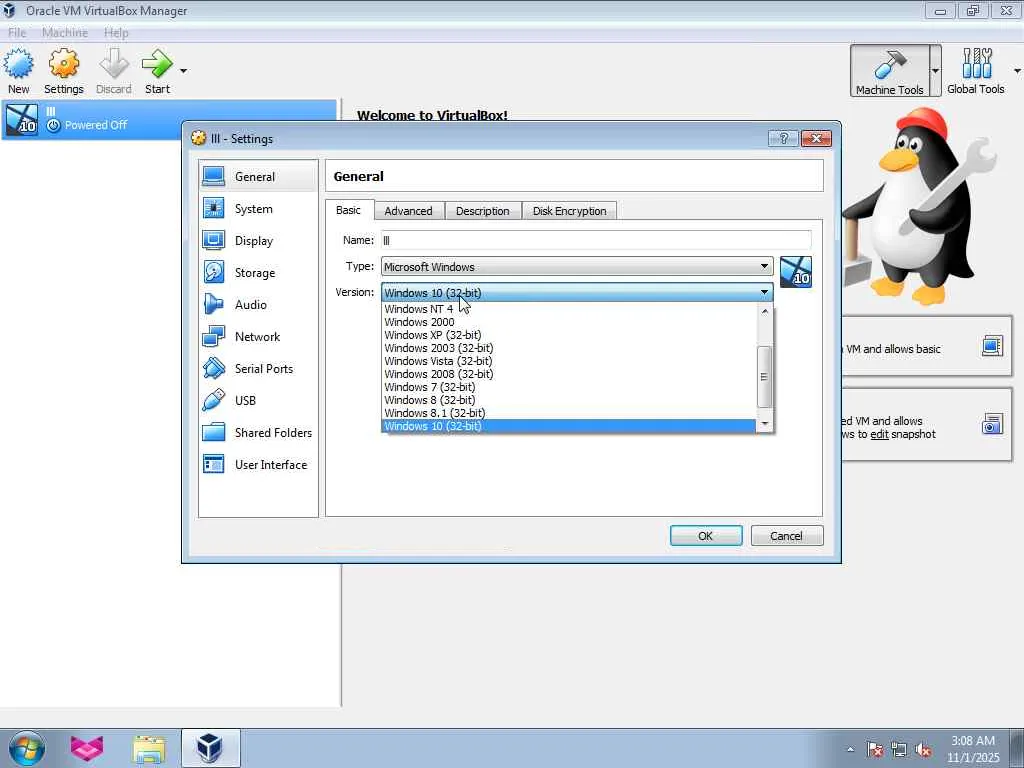This screenshot has height=768, width=1024.
Task: Collapse the Version combo box arrow
Action: click(x=764, y=293)
